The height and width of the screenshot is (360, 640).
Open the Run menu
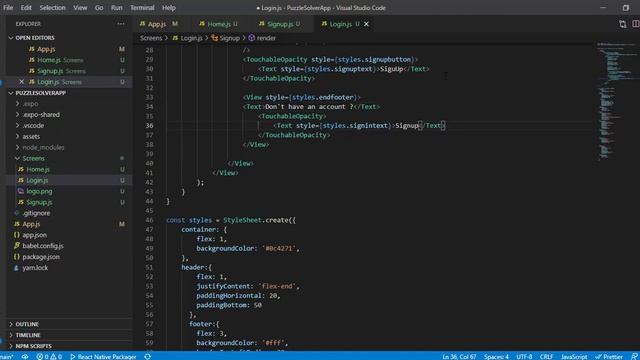(x=117, y=8)
